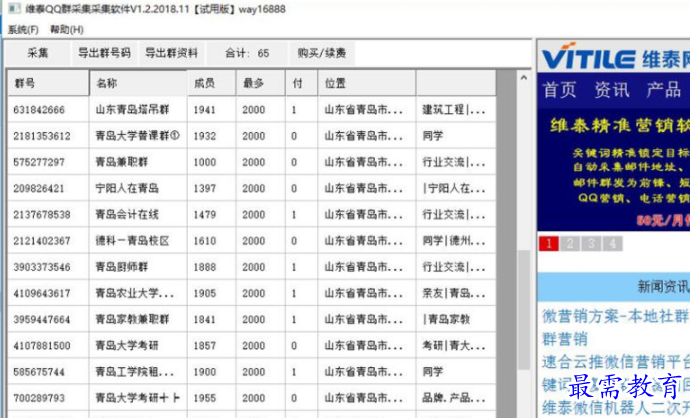
Task: Select group number 4107881500
Action: coord(42,345)
